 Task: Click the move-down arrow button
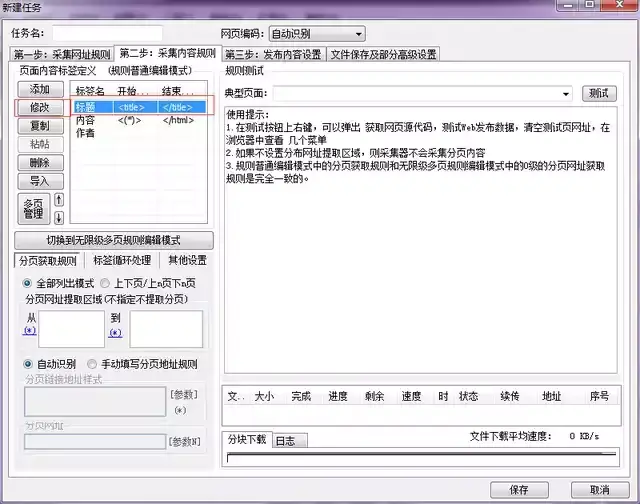pyautogui.click(x=59, y=218)
